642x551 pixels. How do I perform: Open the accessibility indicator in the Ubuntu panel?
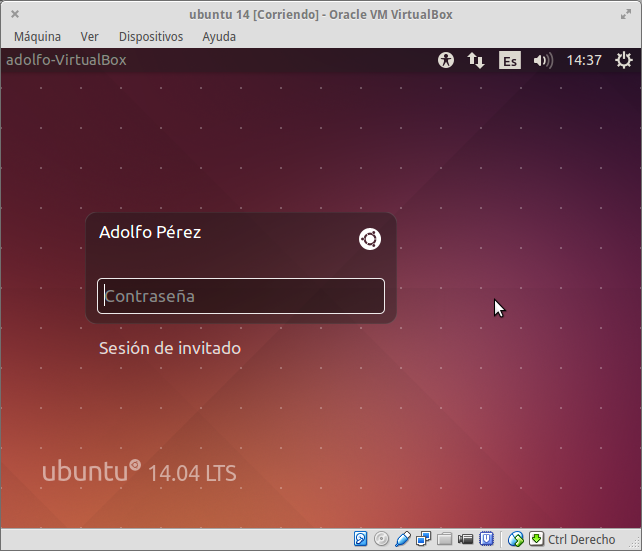446,60
